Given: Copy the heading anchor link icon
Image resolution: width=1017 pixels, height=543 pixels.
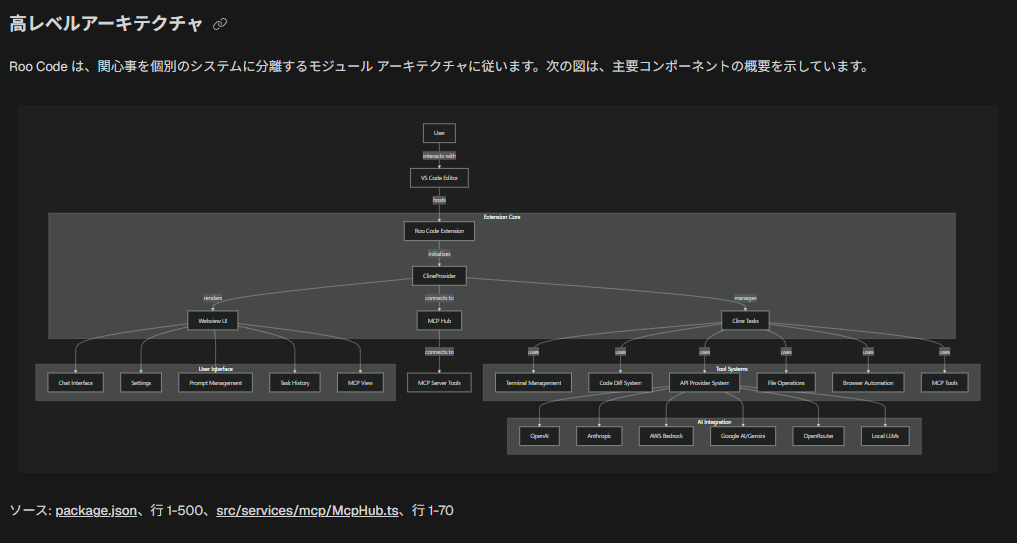Looking at the screenshot, I should [220, 24].
